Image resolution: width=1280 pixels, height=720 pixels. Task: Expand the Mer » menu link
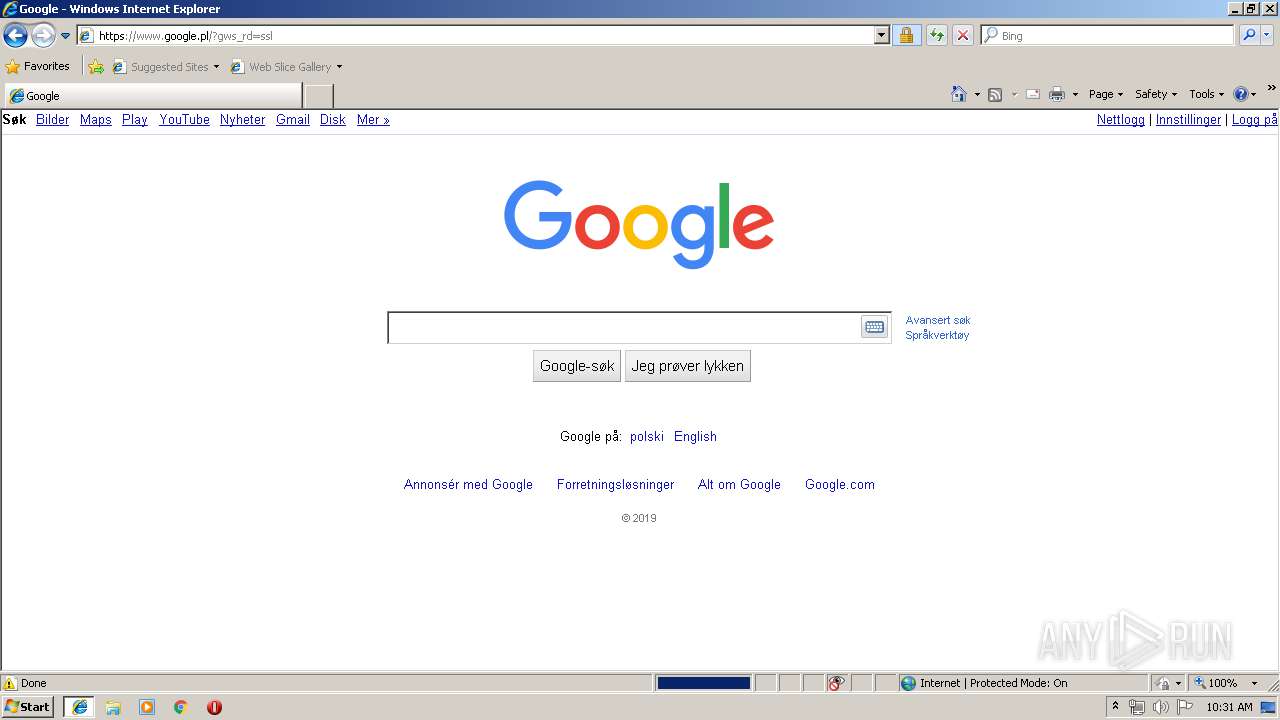373,120
